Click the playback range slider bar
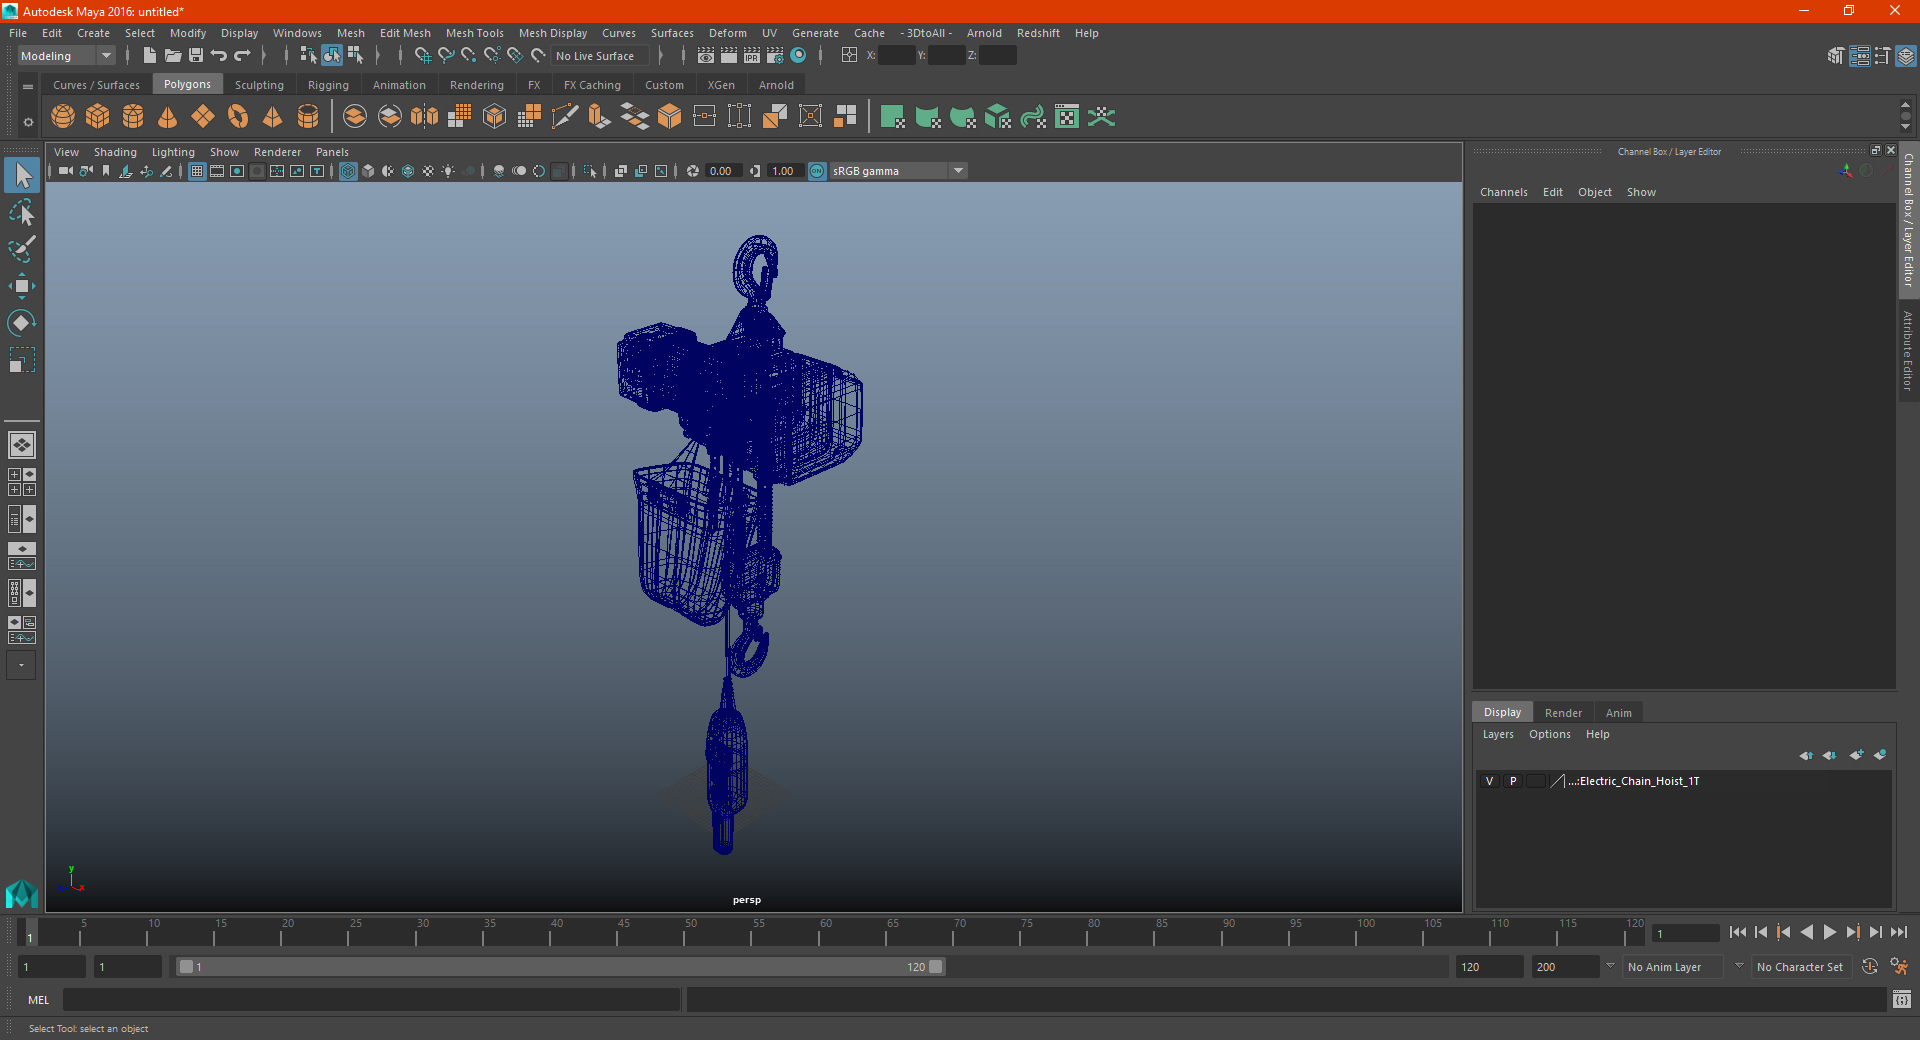The width and height of the screenshot is (1920, 1040). pos(560,967)
